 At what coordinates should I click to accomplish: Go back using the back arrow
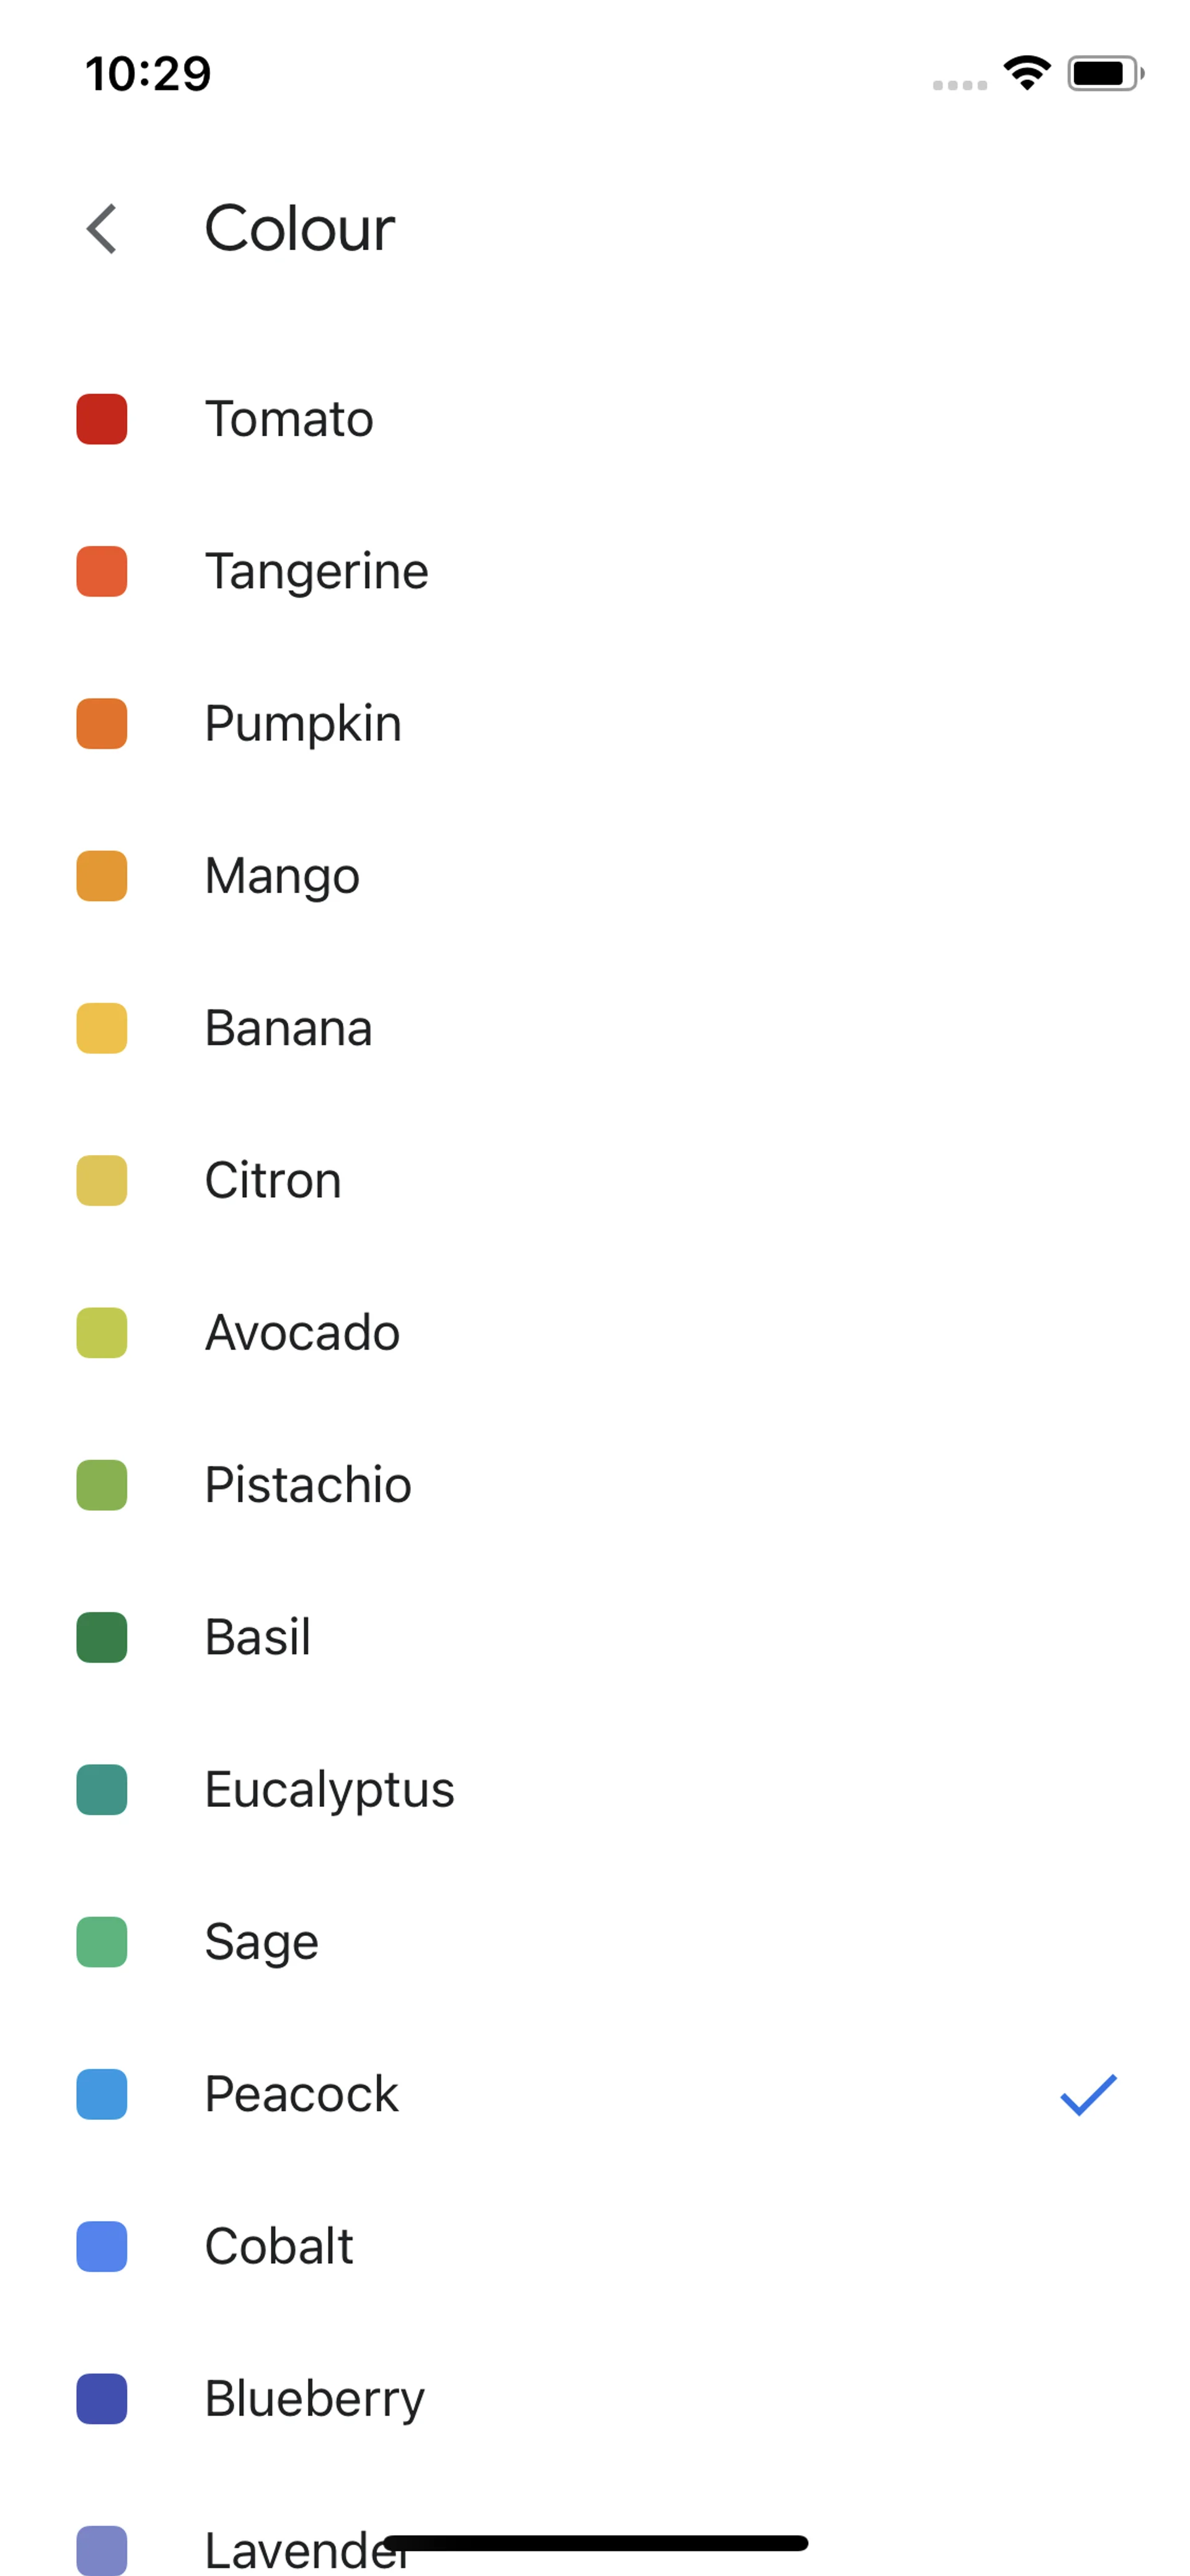coord(102,229)
